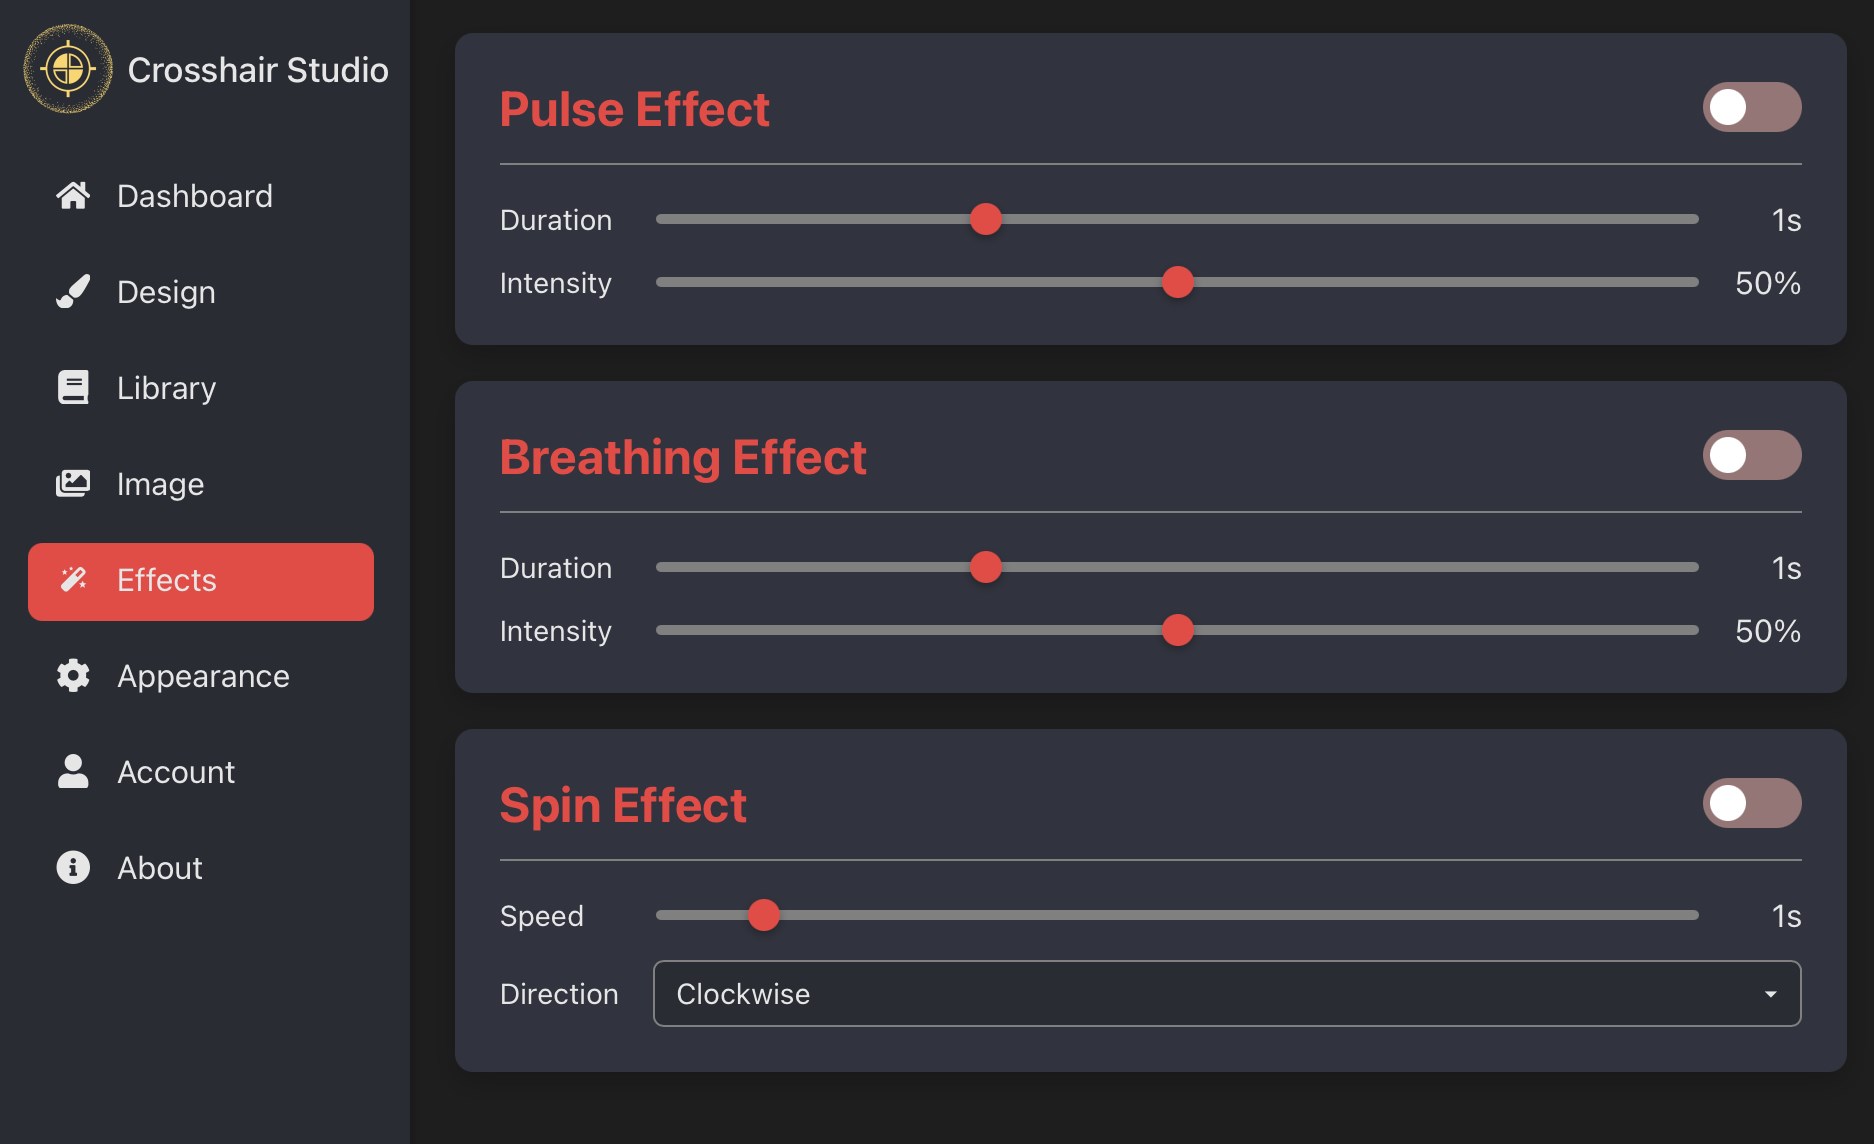Click the Effects magic wand icon

72,579
